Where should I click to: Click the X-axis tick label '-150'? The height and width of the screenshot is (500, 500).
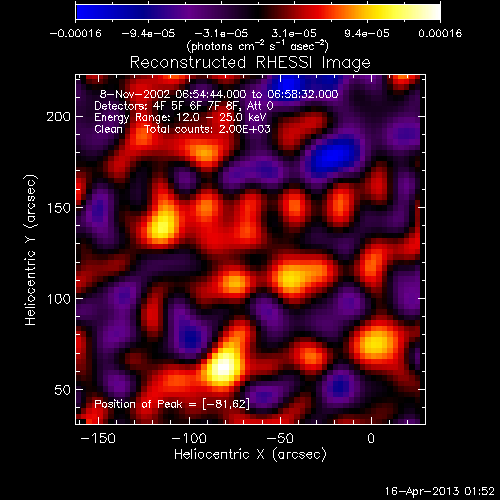pyautogui.click(x=98, y=438)
